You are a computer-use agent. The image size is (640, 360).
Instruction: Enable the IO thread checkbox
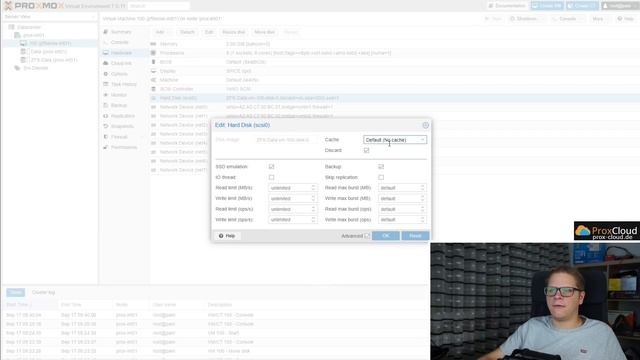[271, 177]
